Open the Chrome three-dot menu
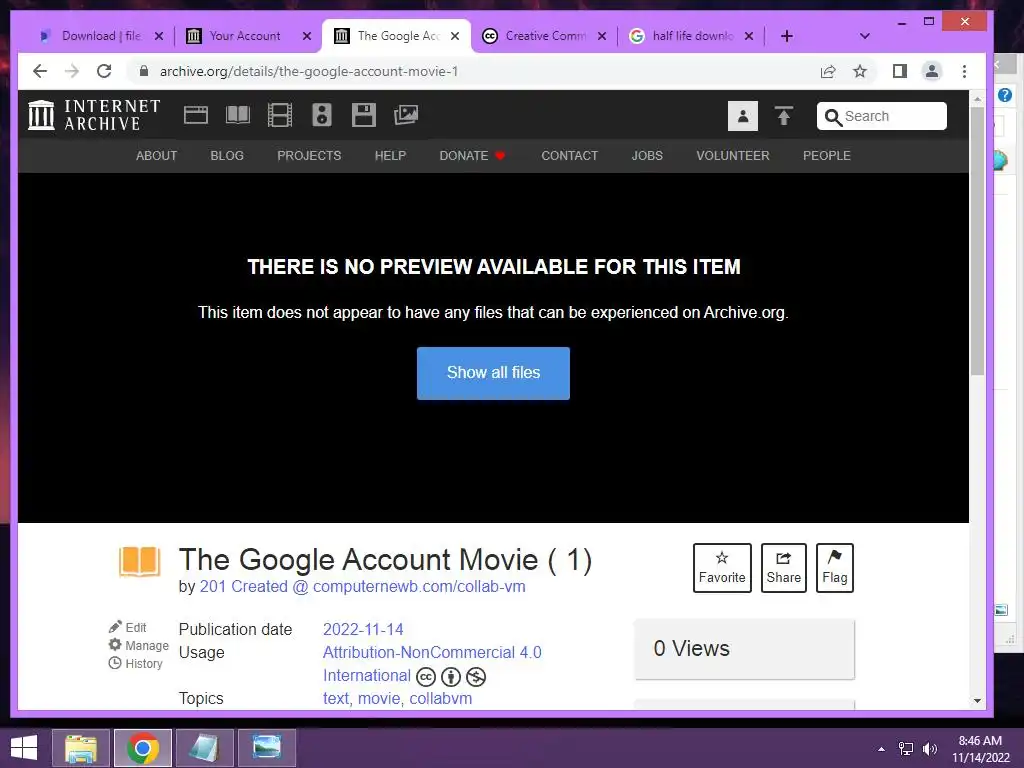Viewport: 1024px width, 768px height. tap(965, 71)
